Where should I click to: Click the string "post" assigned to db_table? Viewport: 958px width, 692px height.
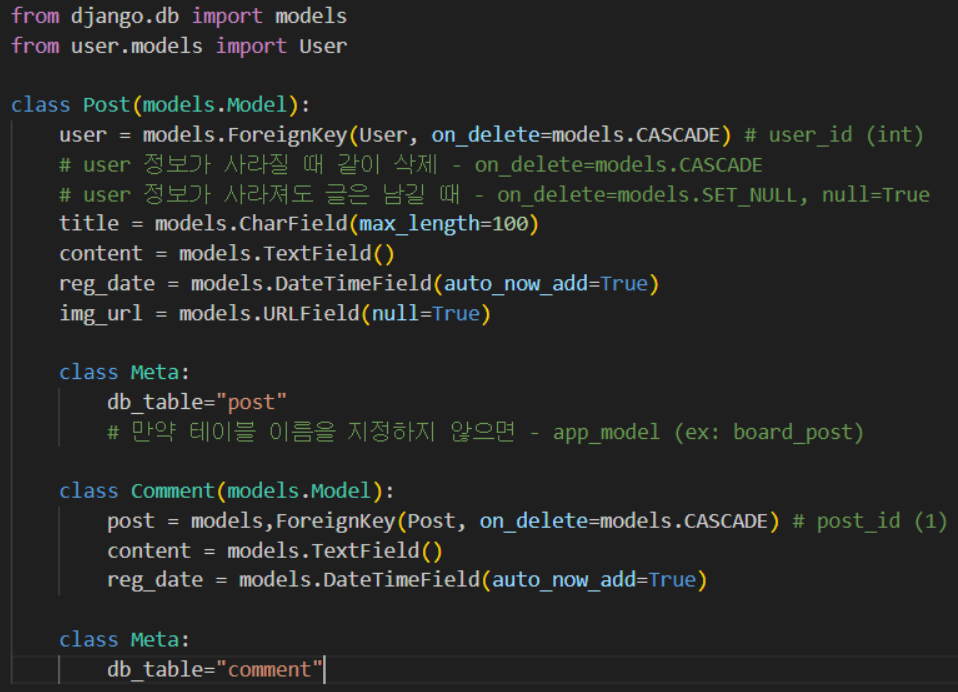point(251,402)
